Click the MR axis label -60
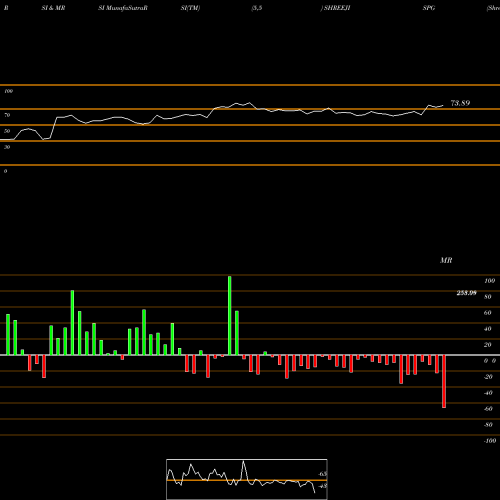 (488, 409)
